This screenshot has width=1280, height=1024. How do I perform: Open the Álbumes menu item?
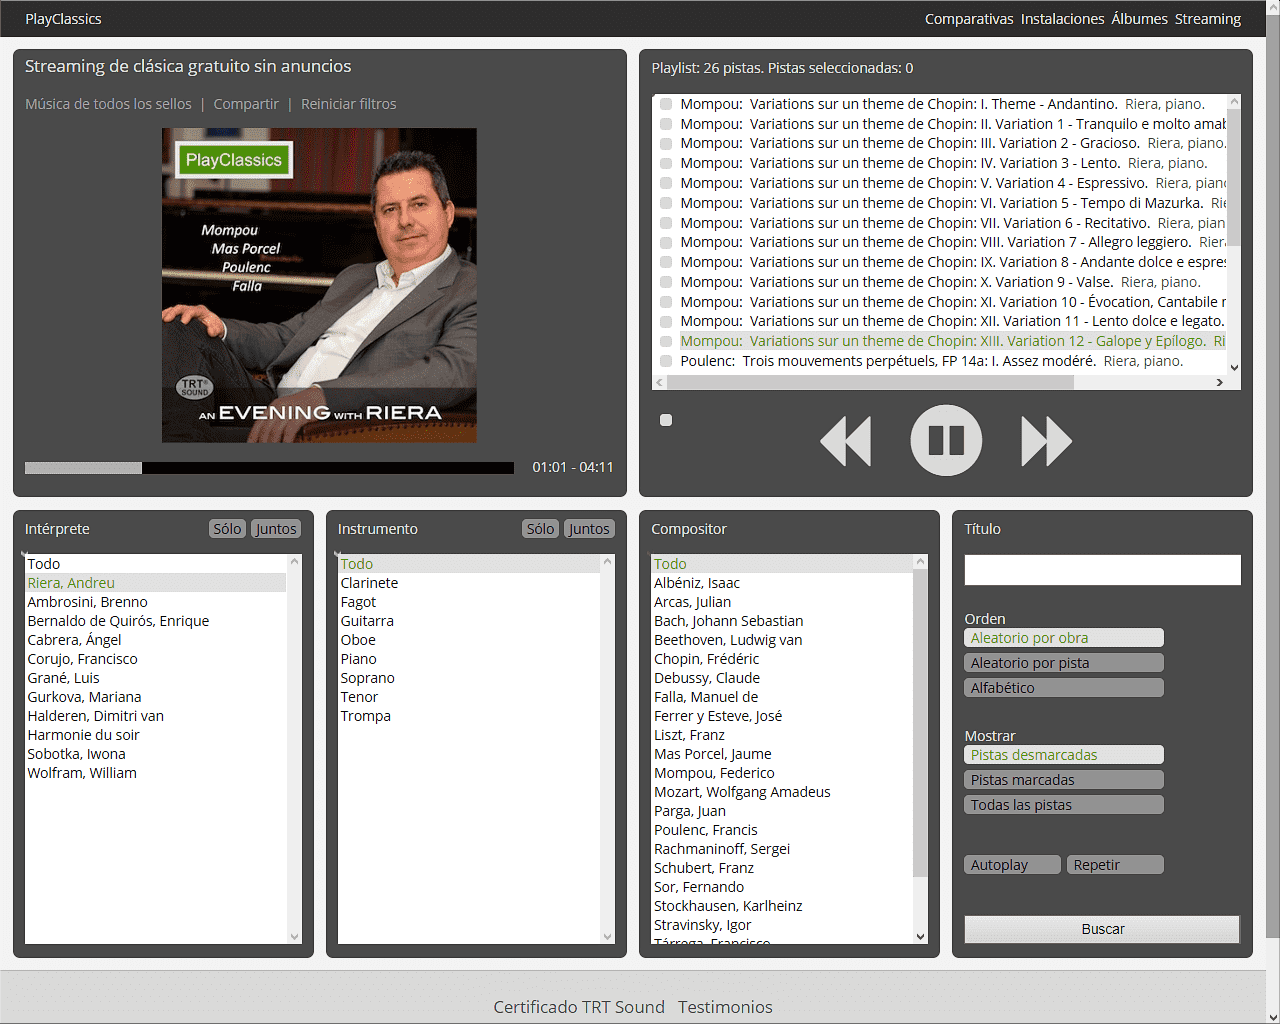click(1139, 19)
